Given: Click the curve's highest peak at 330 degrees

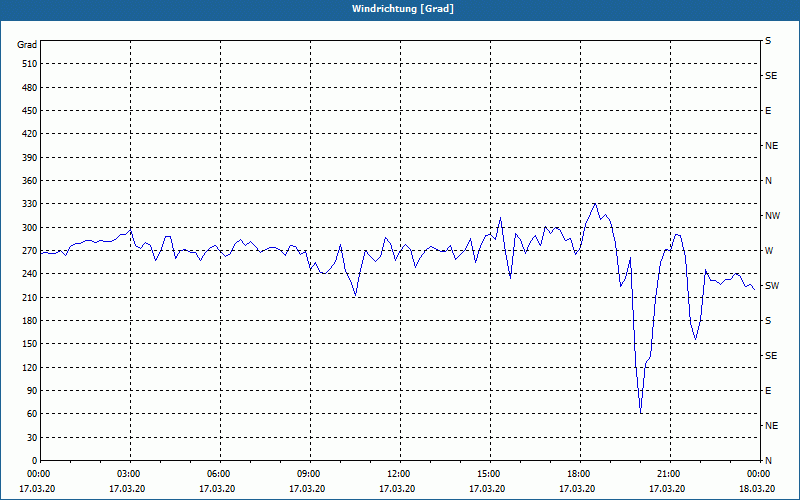Looking at the screenshot, I should pos(595,204).
